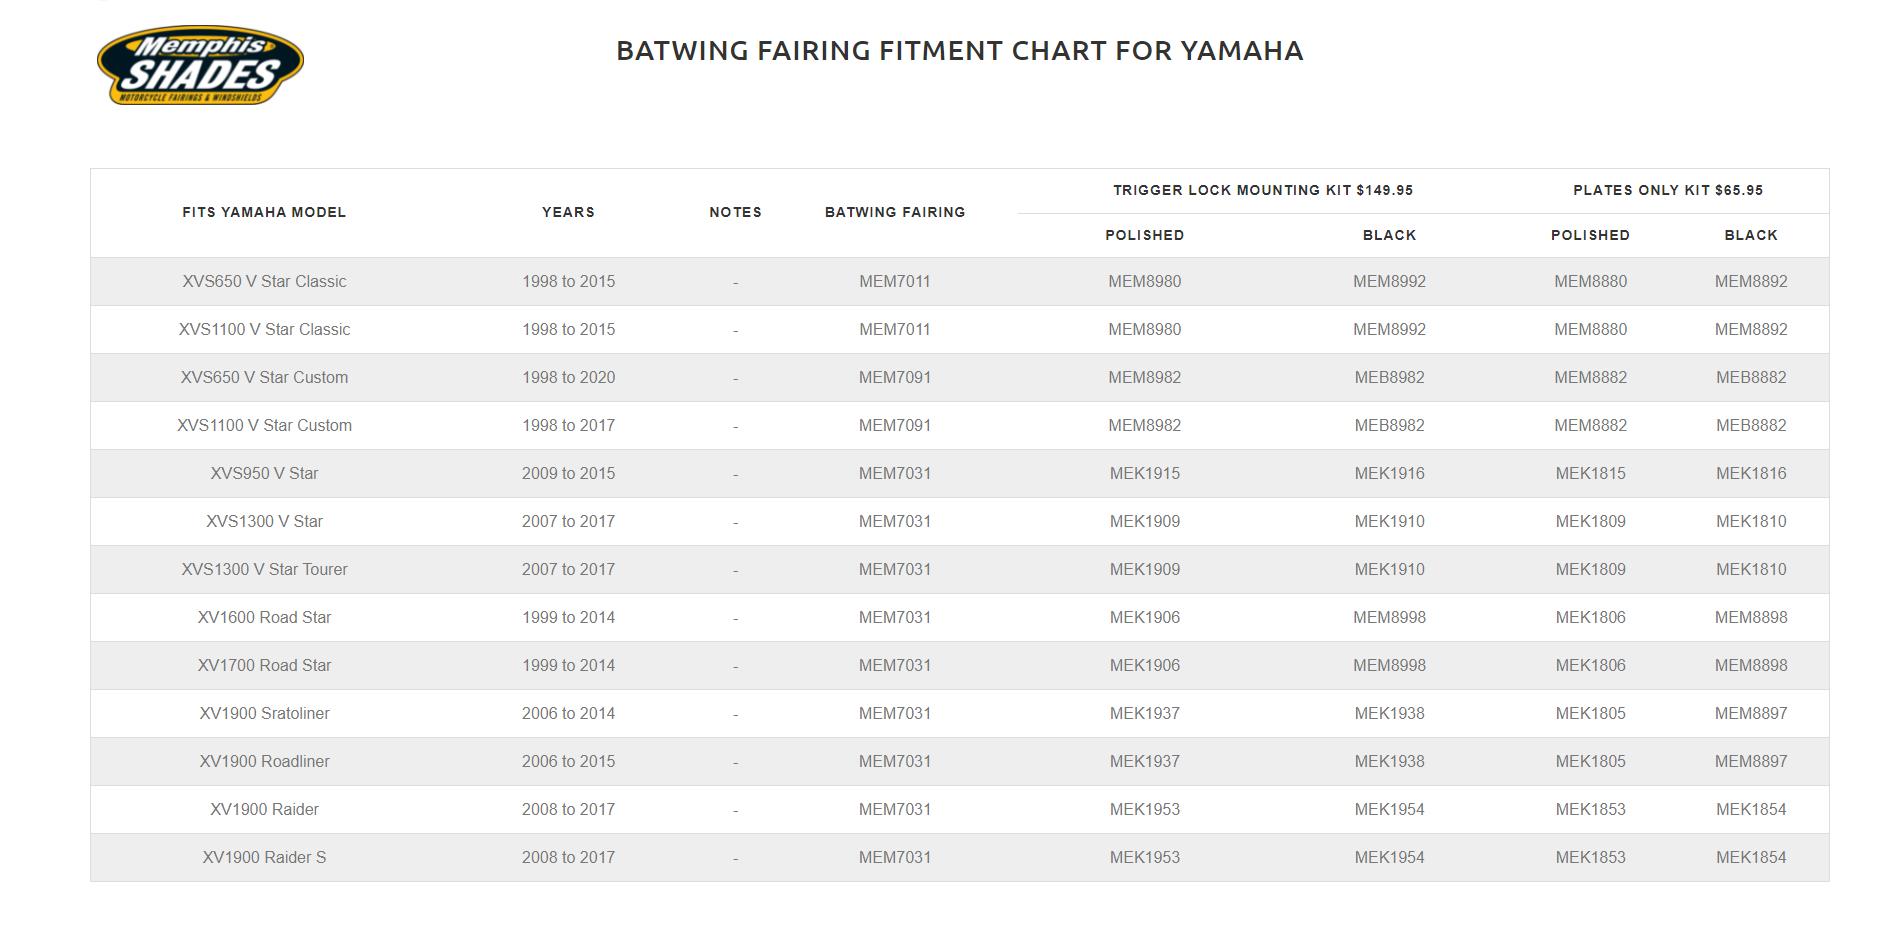This screenshot has height=938, width=1902.
Task: Select the Batwing Fairing column header
Action: 895,212
